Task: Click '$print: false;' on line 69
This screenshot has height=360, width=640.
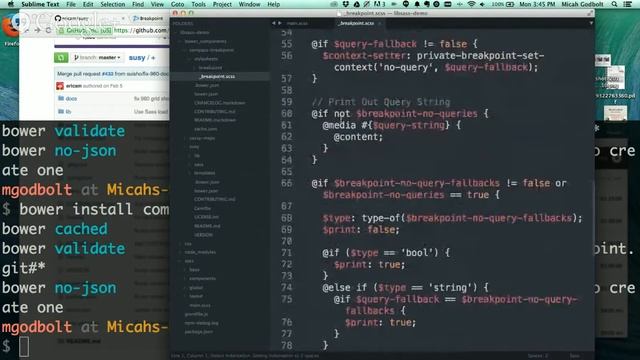Action: coord(361,230)
